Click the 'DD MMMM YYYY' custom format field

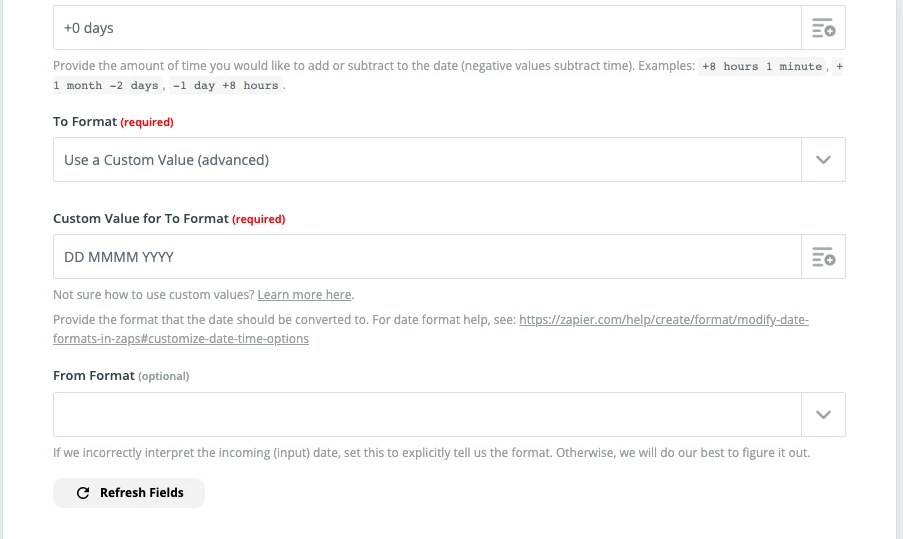coord(427,257)
